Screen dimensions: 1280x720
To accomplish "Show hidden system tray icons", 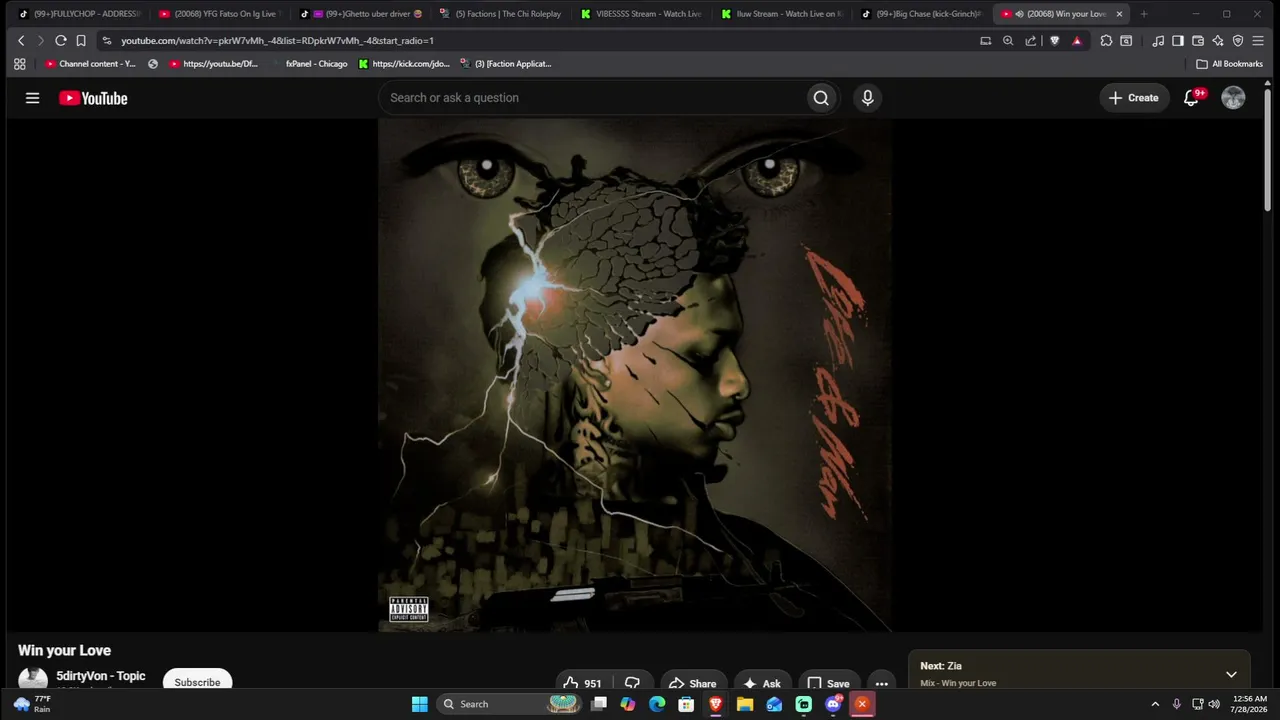I will click(x=1155, y=704).
